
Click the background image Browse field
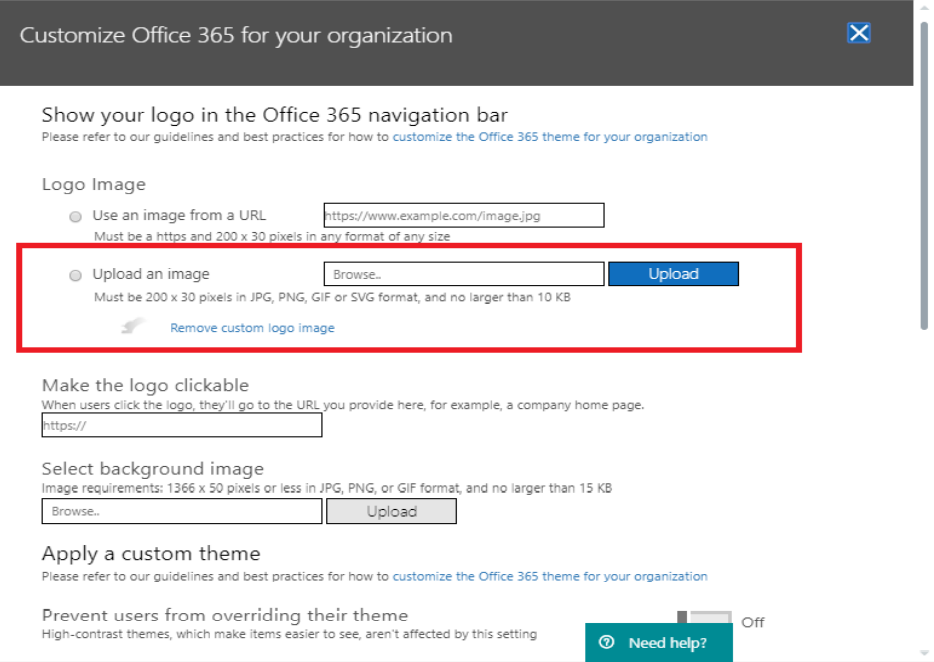(182, 511)
